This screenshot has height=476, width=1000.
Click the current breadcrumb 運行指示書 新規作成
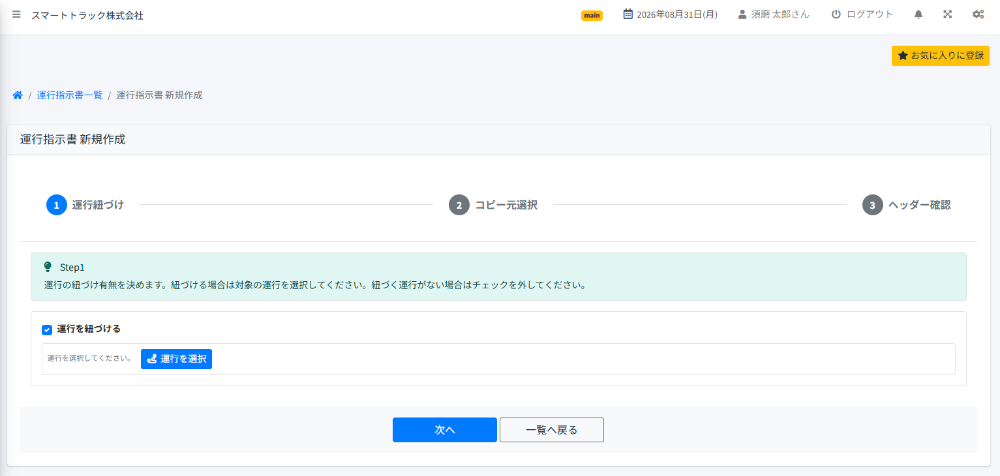(x=159, y=95)
